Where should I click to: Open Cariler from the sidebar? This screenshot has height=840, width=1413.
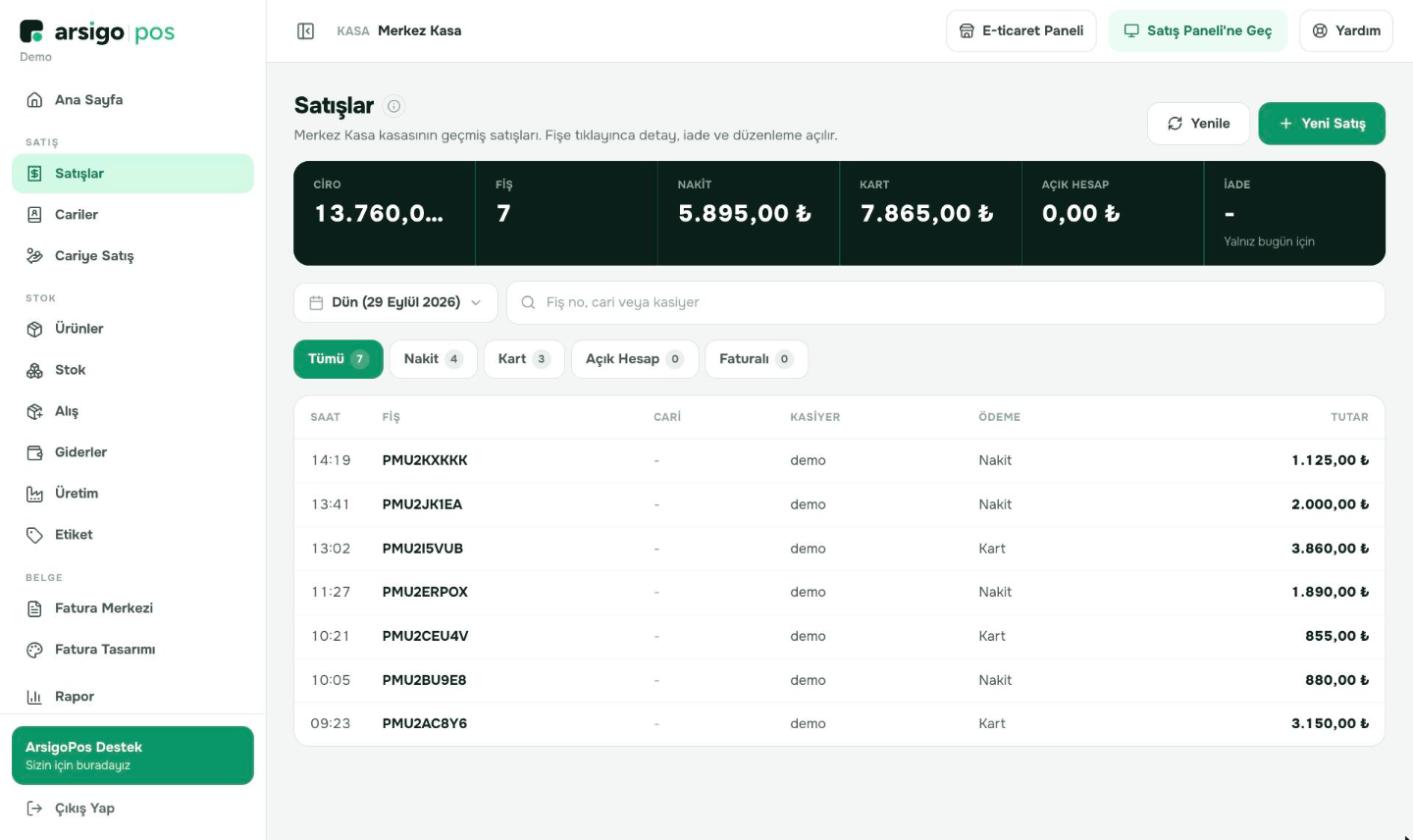point(133,215)
